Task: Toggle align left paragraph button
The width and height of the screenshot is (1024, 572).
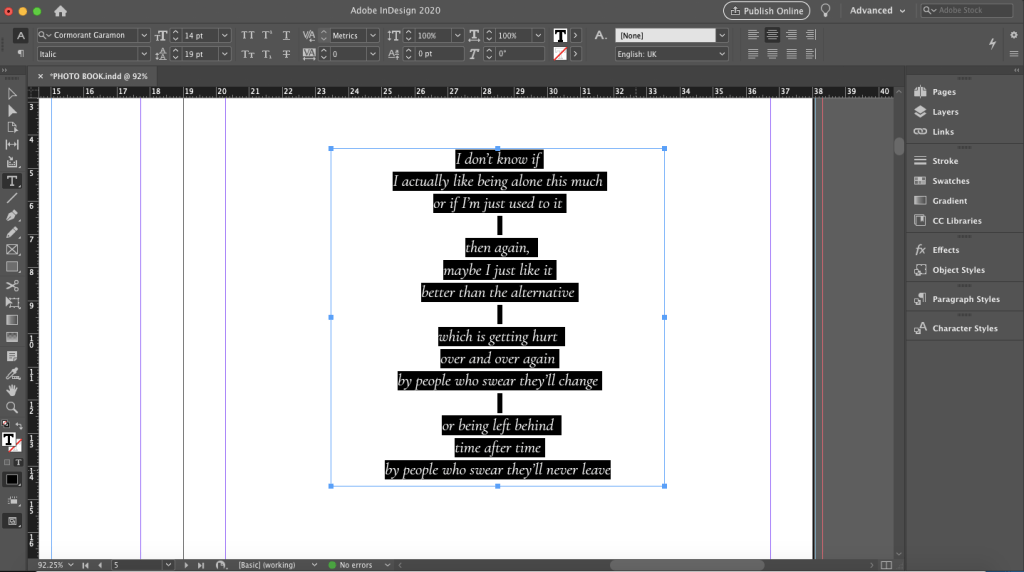Action: pos(753,35)
